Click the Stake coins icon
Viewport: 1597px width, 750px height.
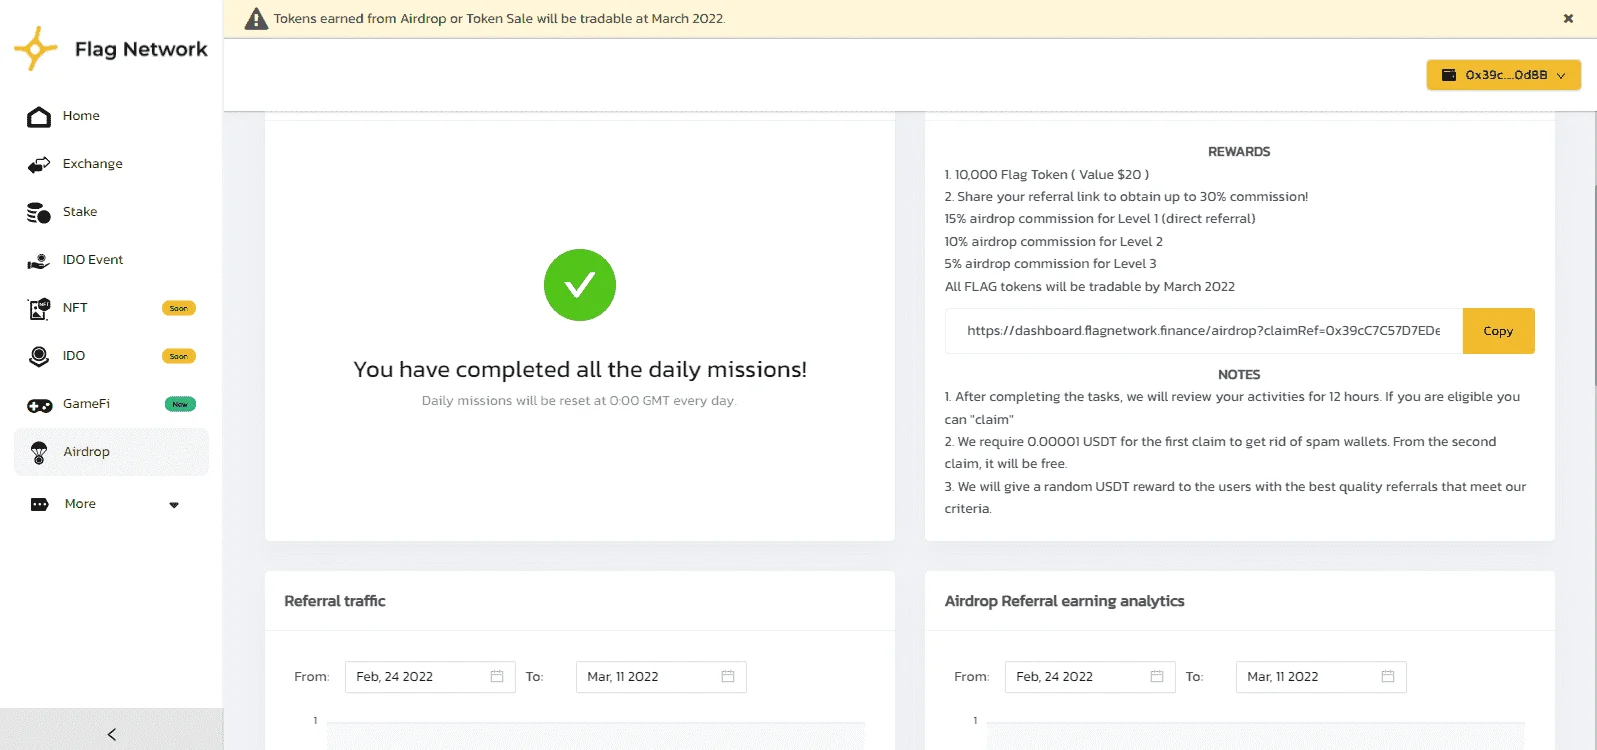point(39,212)
